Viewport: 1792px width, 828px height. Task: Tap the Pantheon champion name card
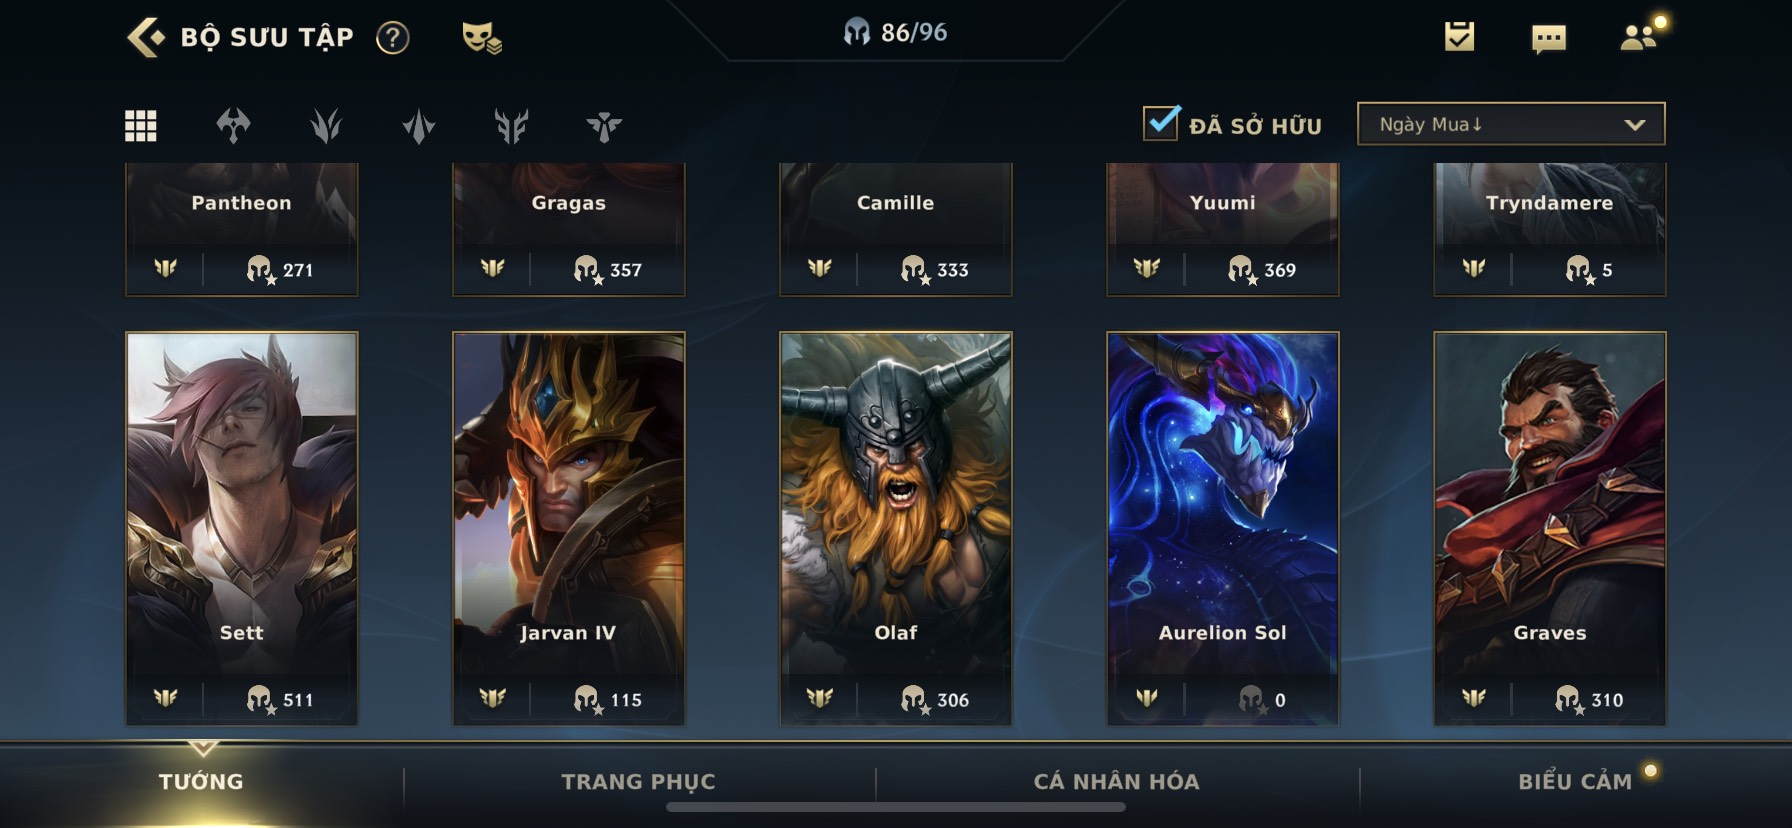coord(241,229)
